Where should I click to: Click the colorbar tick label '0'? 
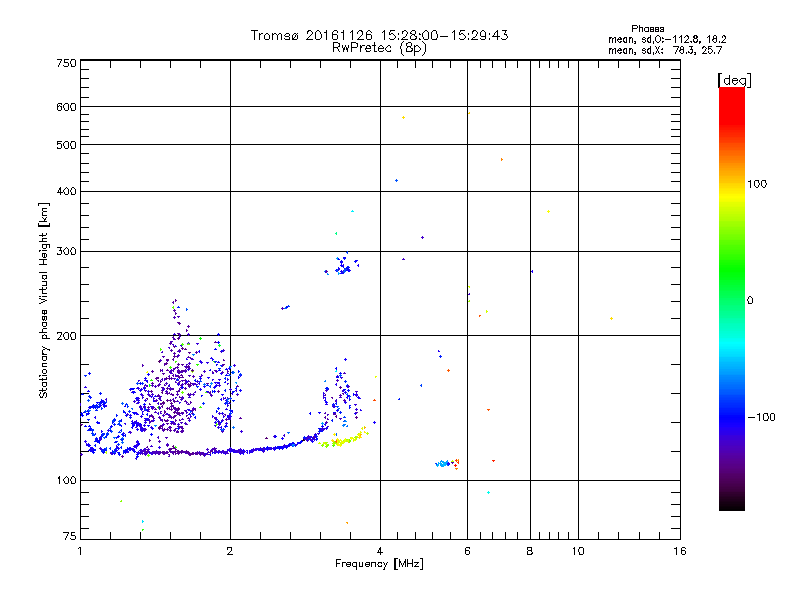click(750, 301)
